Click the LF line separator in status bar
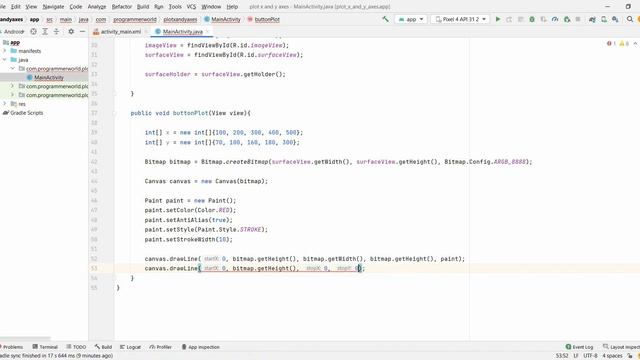The height and width of the screenshot is (360, 640). coord(576,356)
